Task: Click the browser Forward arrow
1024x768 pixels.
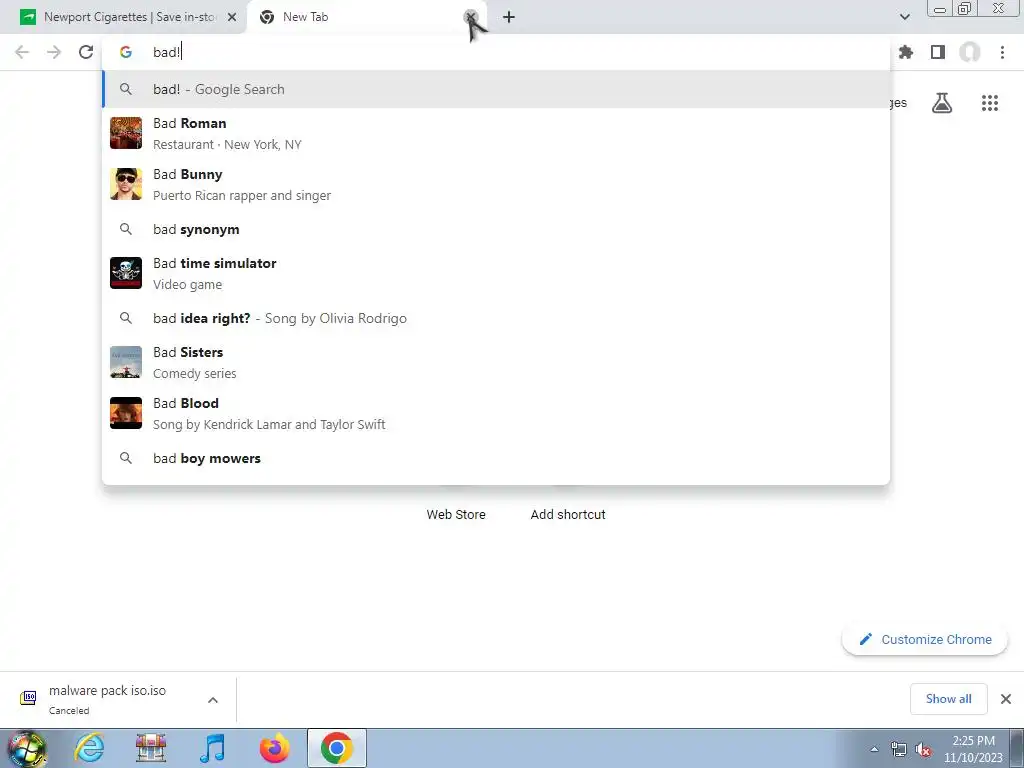Action: (x=54, y=52)
